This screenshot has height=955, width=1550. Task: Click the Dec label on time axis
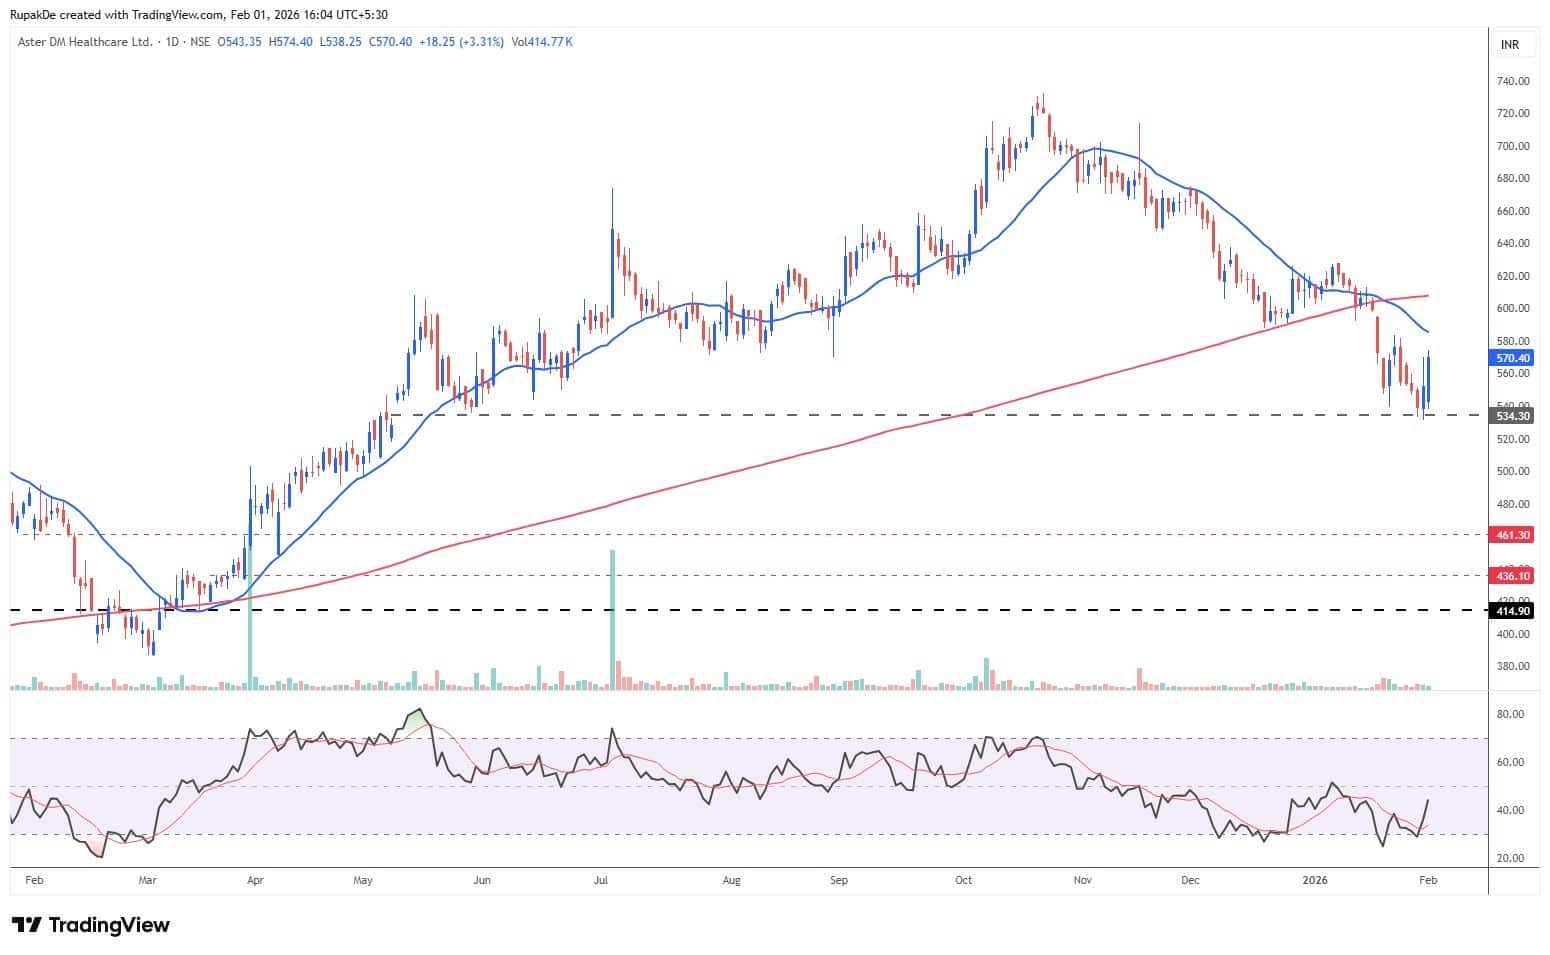tap(1190, 881)
